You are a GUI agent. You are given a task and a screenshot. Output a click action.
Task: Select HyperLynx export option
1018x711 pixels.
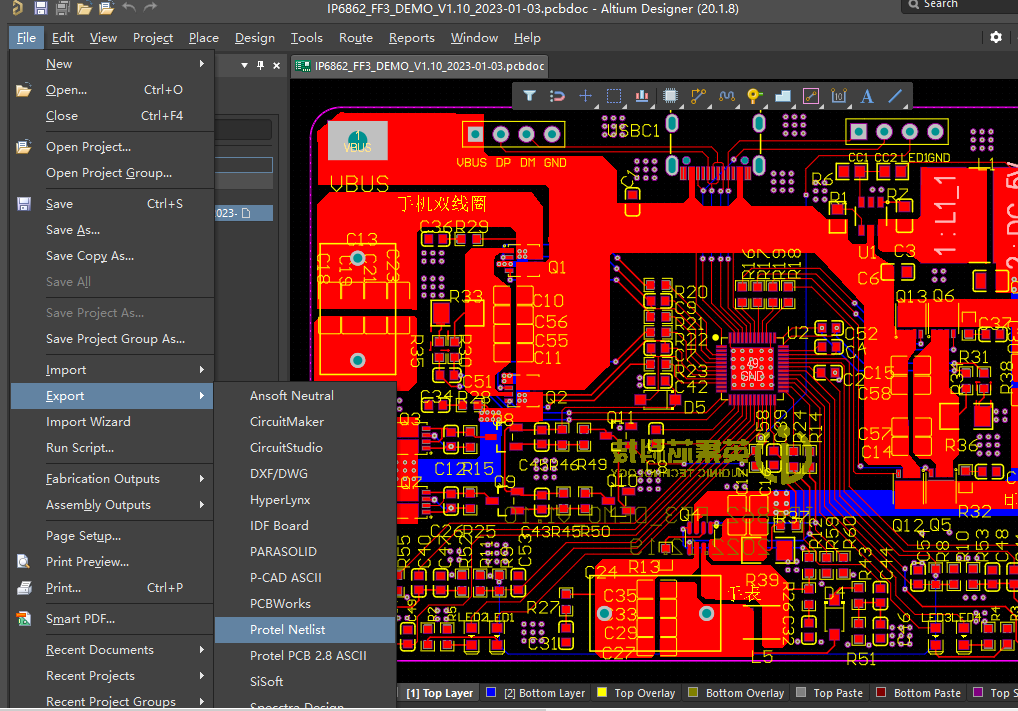tap(305, 499)
